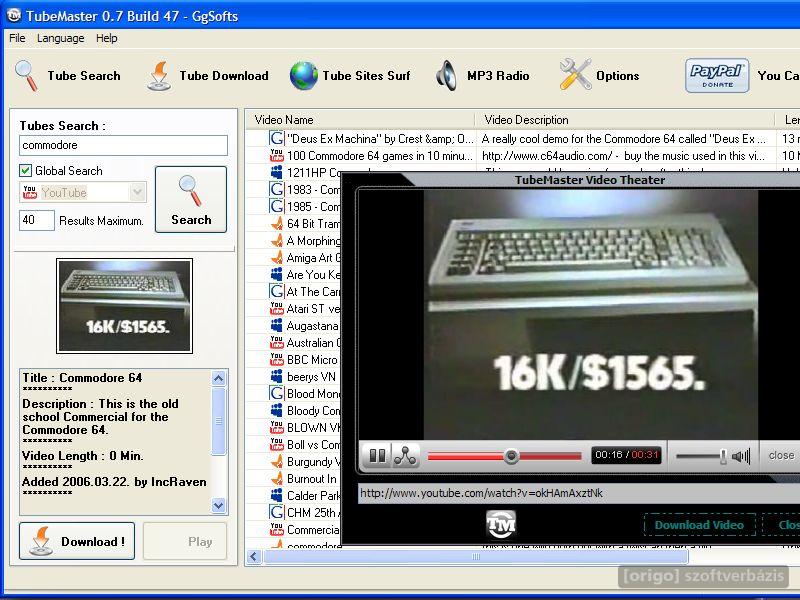Click the PayPal Donate badge

click(717, 76)
